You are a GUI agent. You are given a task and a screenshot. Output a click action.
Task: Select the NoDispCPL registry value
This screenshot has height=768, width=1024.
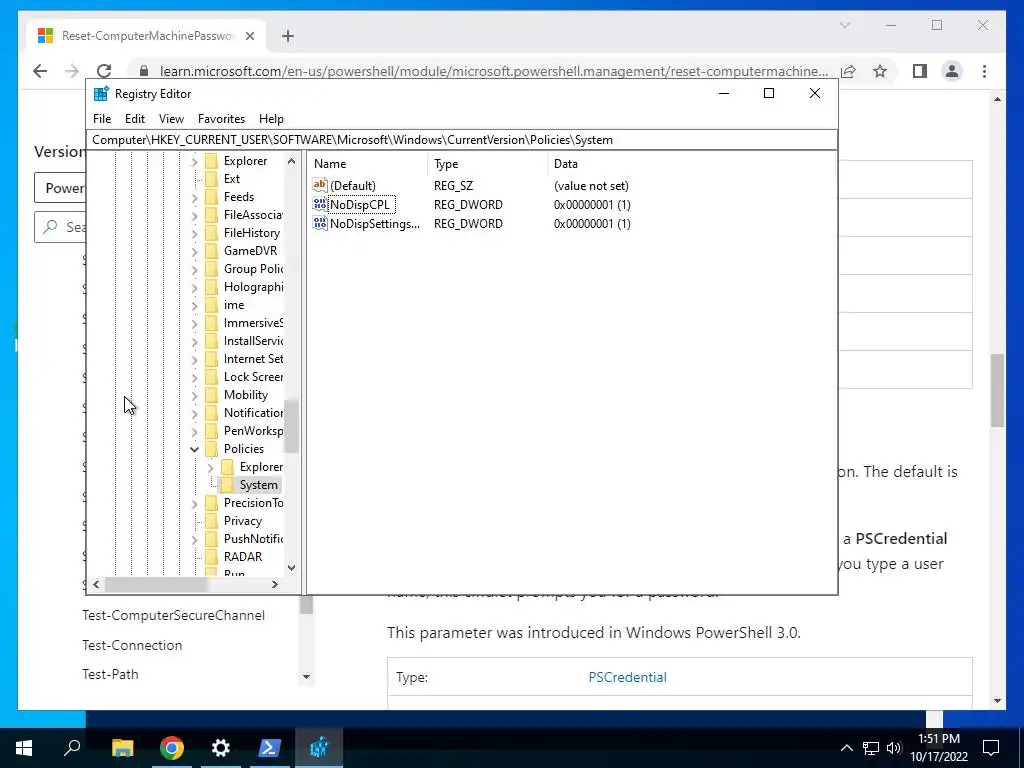click(x=360, y=204)
